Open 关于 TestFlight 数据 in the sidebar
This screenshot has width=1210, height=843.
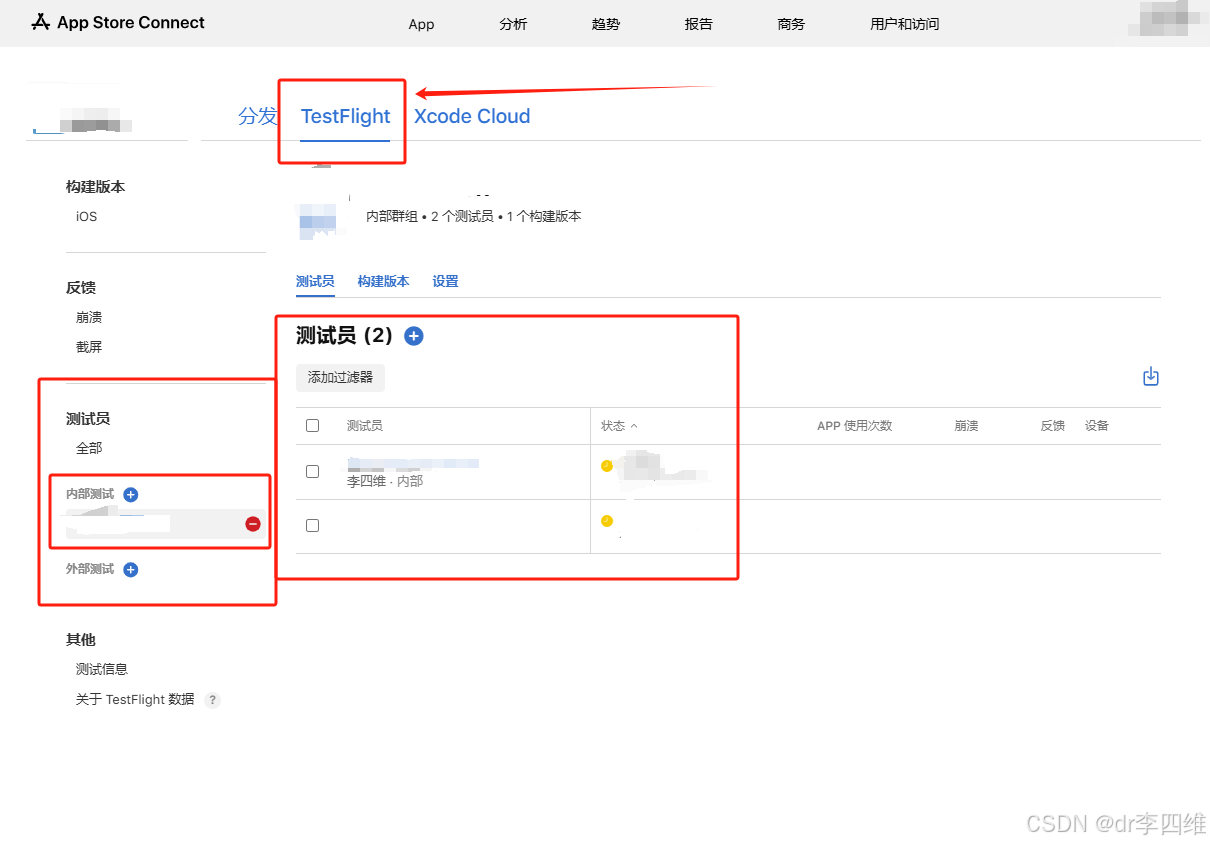point(135,700)
